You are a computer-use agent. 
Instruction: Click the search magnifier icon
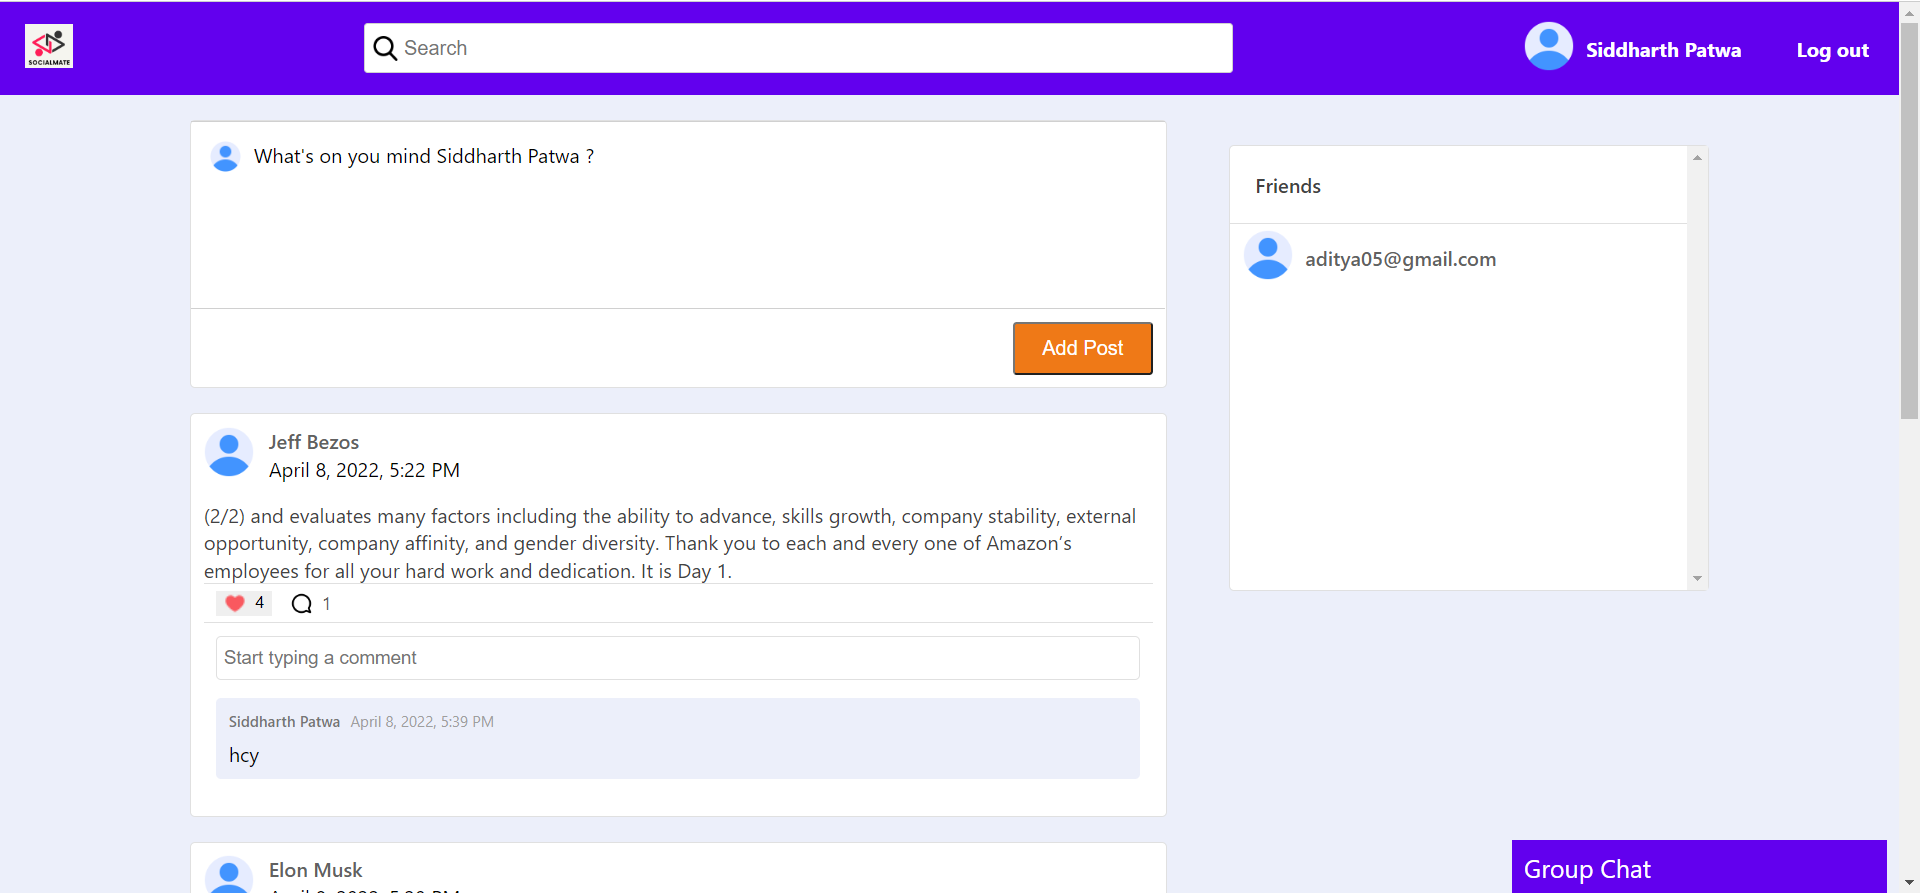click(385, 48)
